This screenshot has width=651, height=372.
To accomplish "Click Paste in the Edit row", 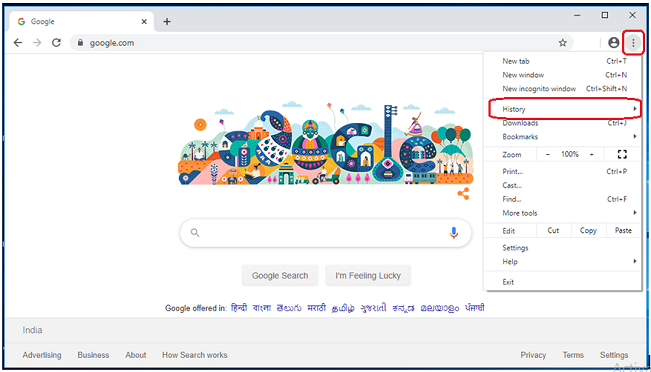I will (623, 230).
